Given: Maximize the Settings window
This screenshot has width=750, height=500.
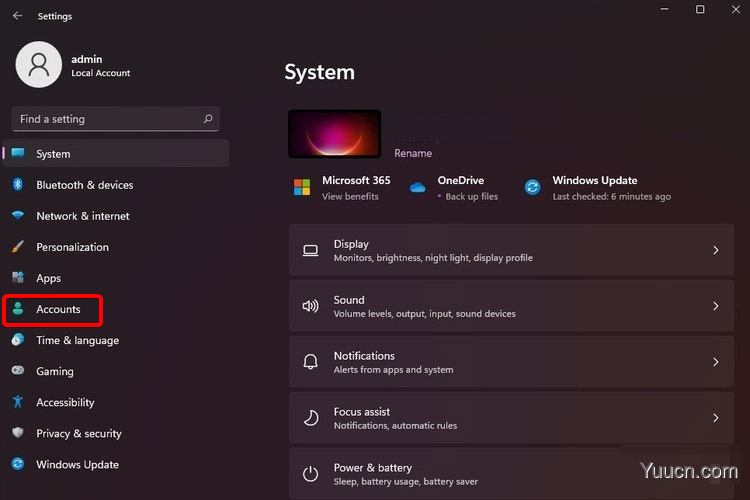Looking at the screenshot, I should click(700, 10).
